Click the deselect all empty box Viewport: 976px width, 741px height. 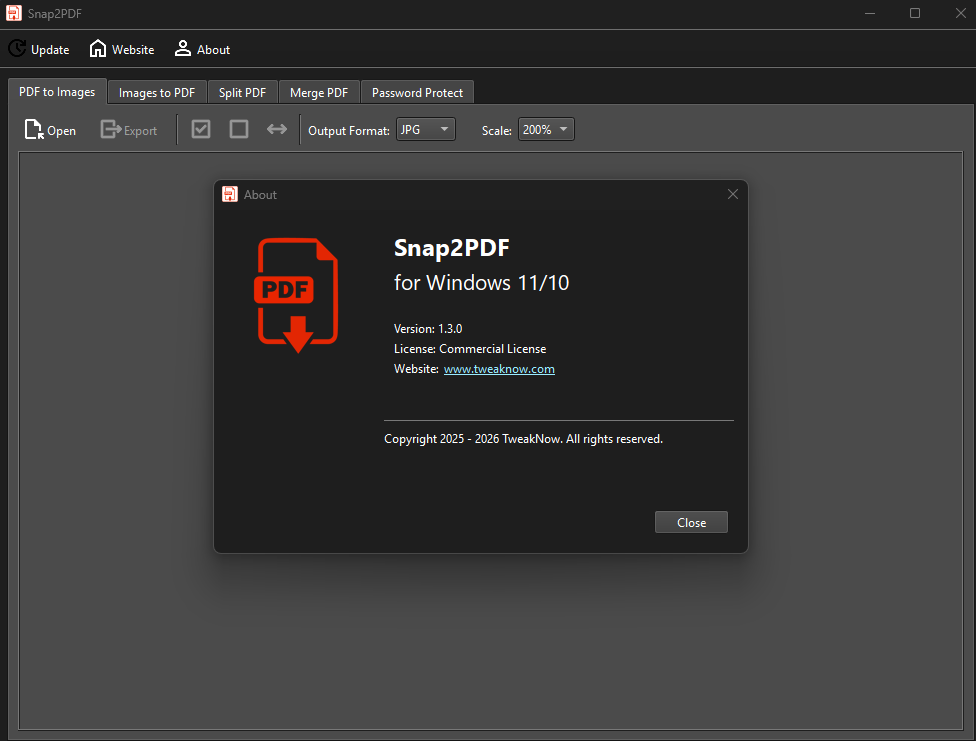[x=239, y=130]
